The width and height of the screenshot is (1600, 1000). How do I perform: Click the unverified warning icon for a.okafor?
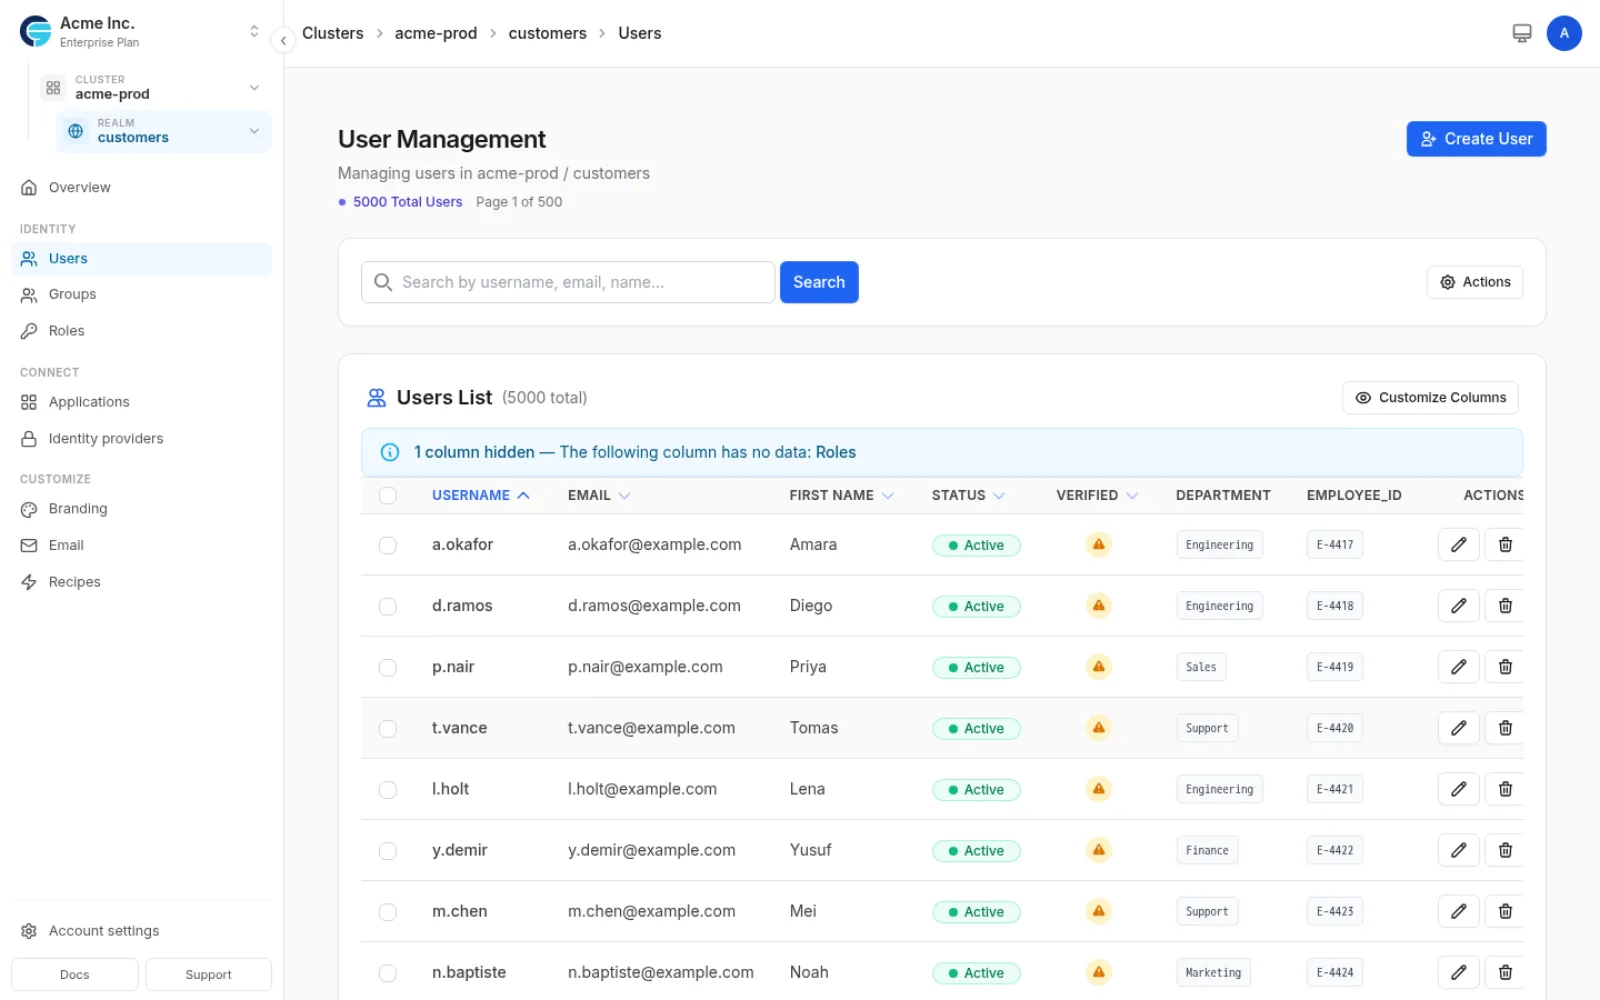[1098, 545]
